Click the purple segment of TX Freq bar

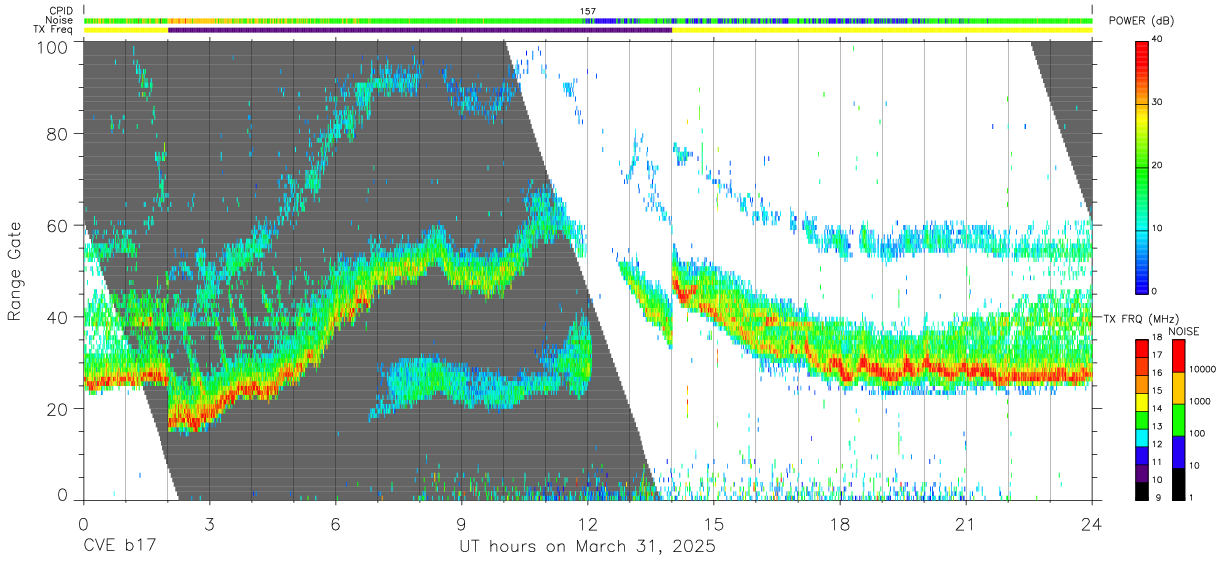(420, 30)
